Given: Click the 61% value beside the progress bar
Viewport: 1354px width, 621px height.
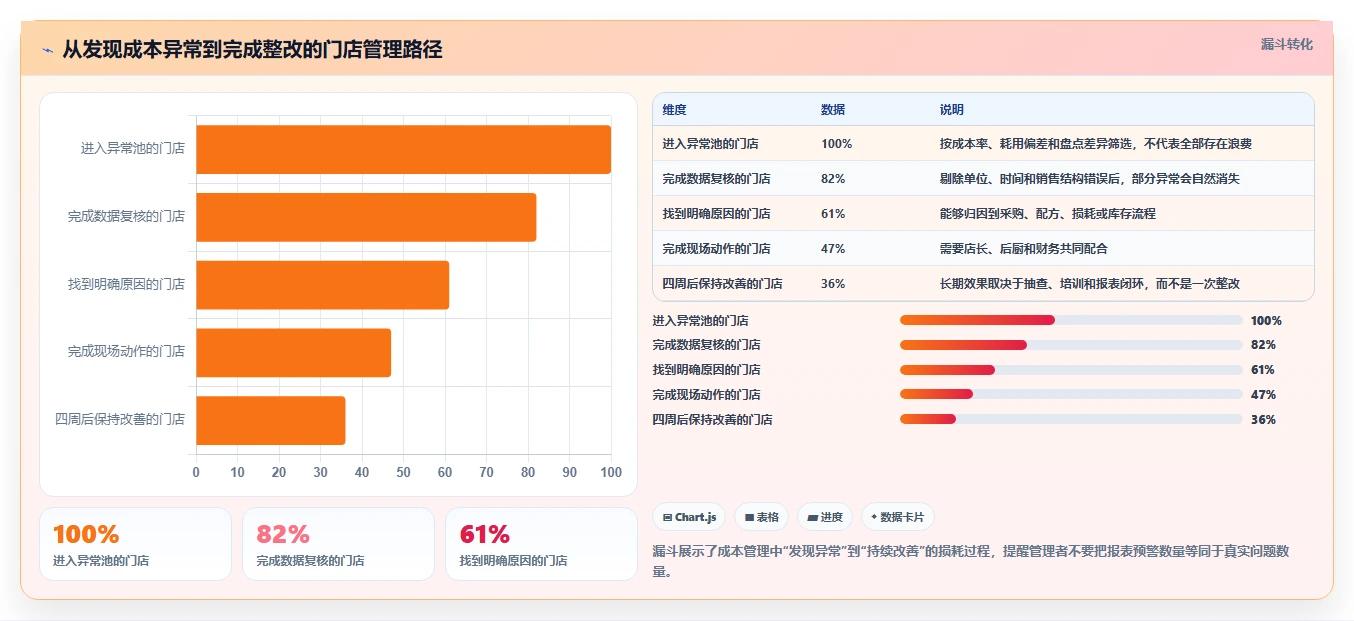Looking at the screenshot, I should pos(1263,370).
